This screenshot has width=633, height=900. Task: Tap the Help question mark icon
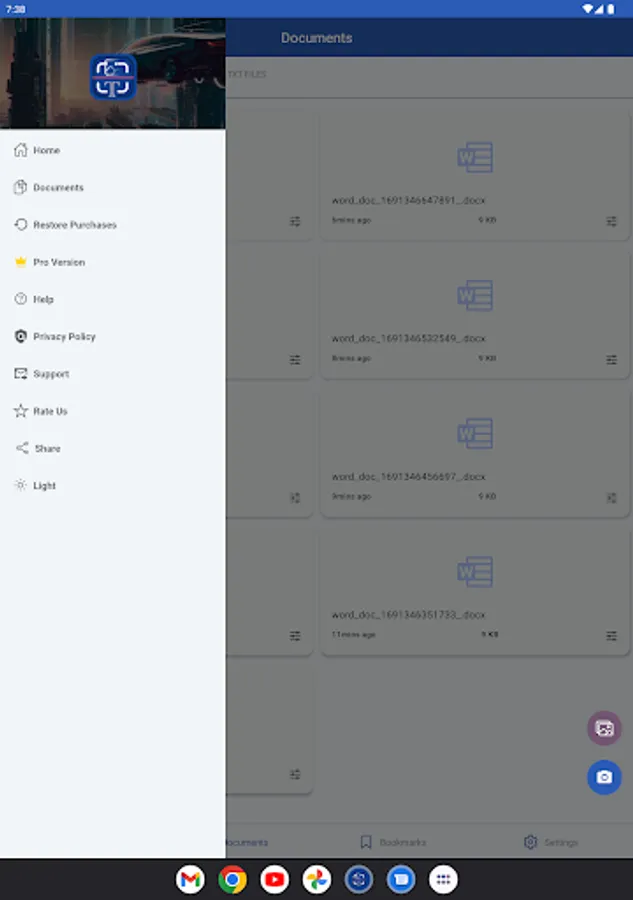21,299
